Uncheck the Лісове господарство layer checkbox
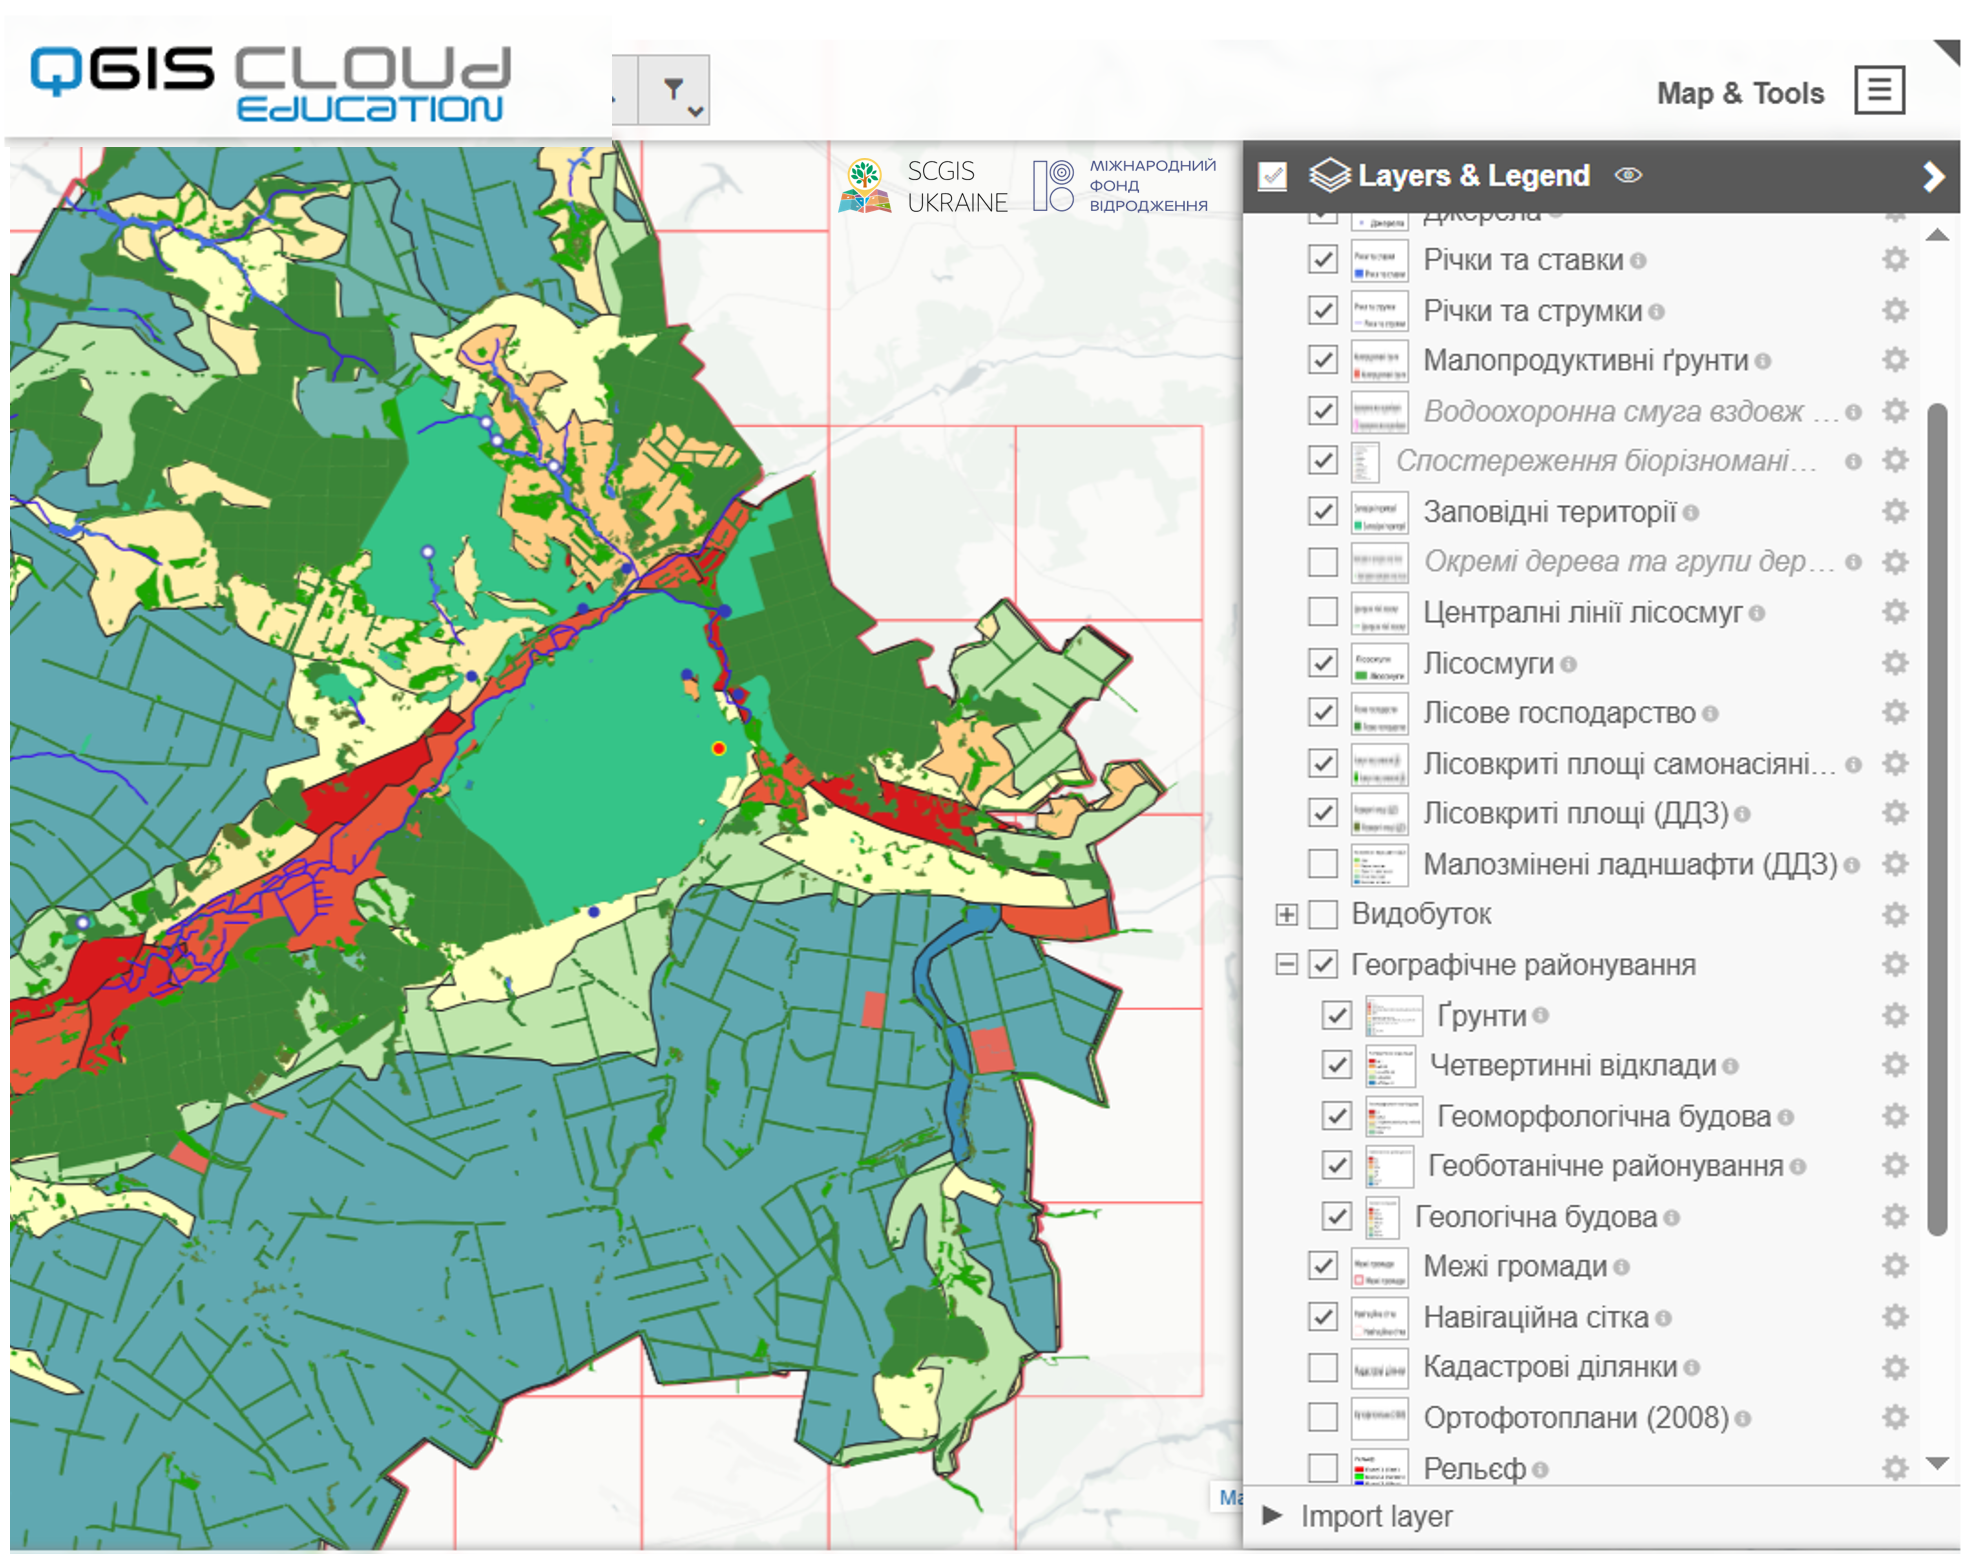This screenshot has height=1554, width=1964. coord(1323,712)
